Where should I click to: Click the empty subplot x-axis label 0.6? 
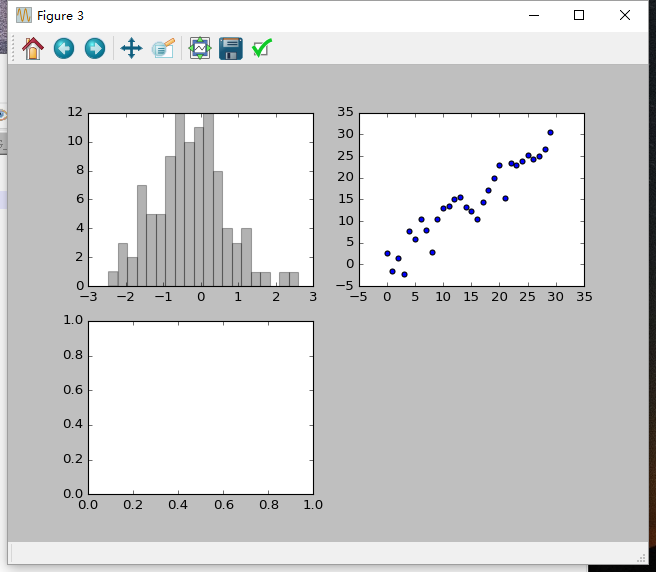[224, 505]
